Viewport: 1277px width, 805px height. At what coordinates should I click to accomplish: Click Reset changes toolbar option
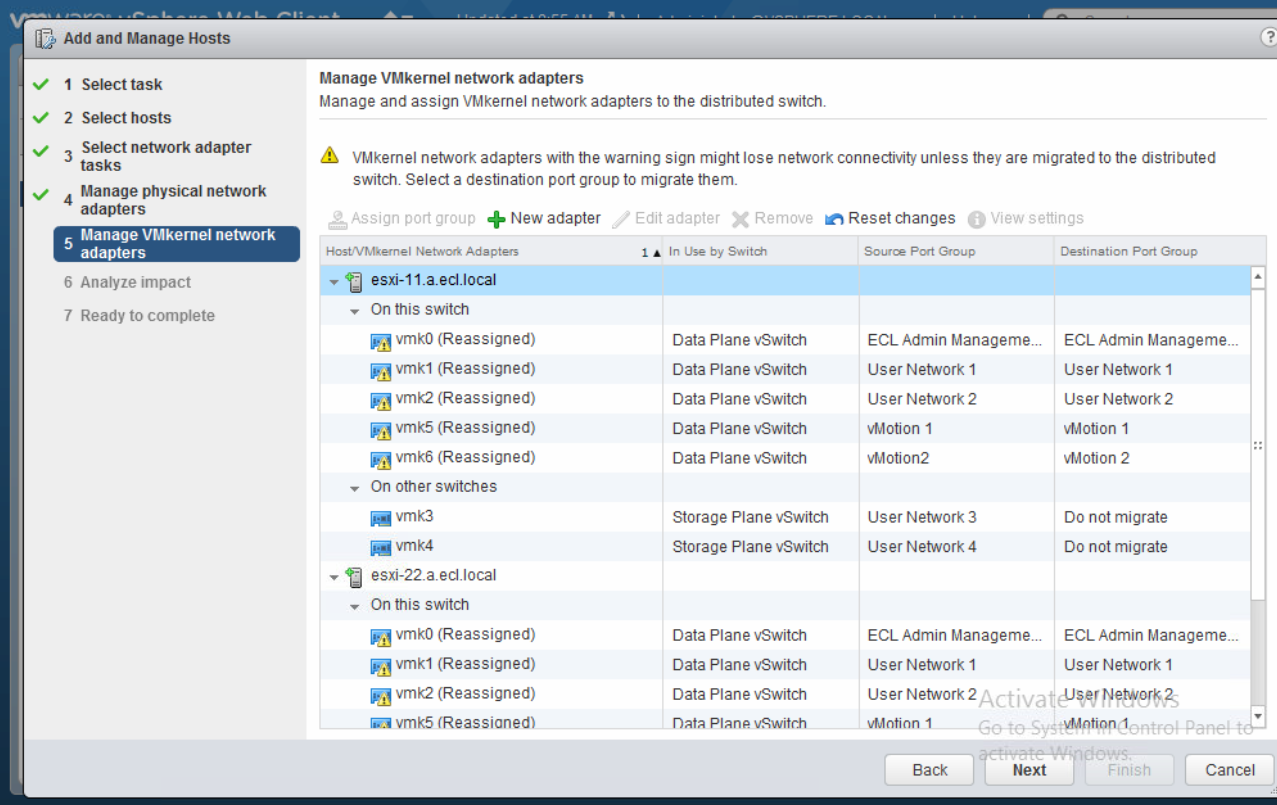[x=890, y=219]
